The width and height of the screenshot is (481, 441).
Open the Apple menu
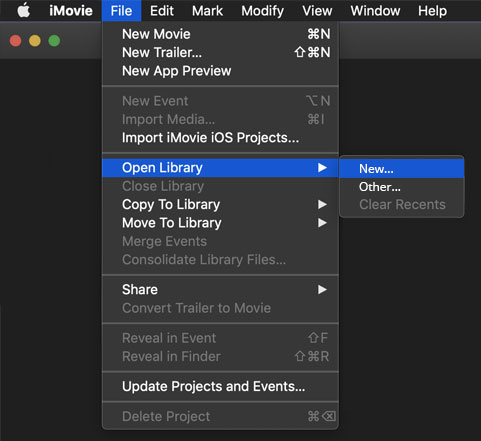point(23,10)
